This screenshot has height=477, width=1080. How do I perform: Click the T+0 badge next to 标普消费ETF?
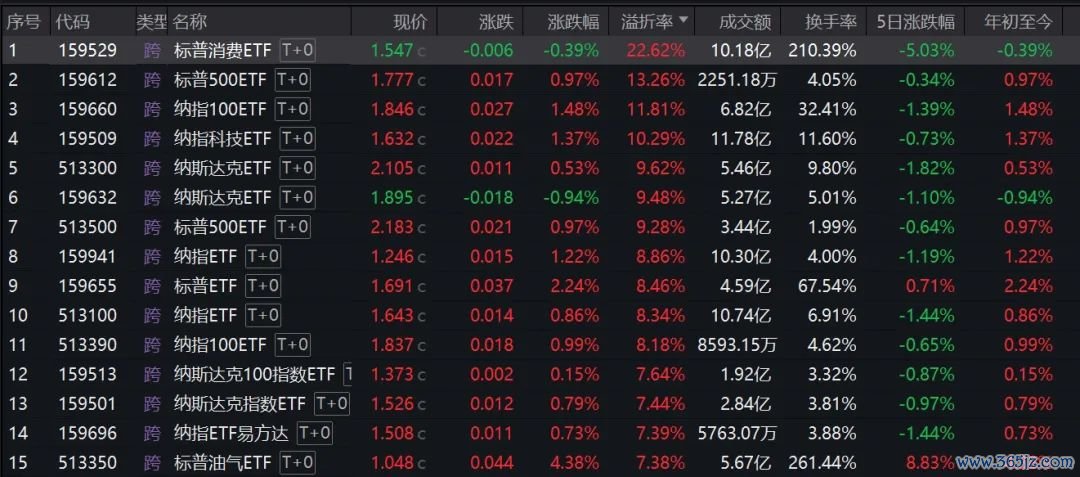(297, 50)
